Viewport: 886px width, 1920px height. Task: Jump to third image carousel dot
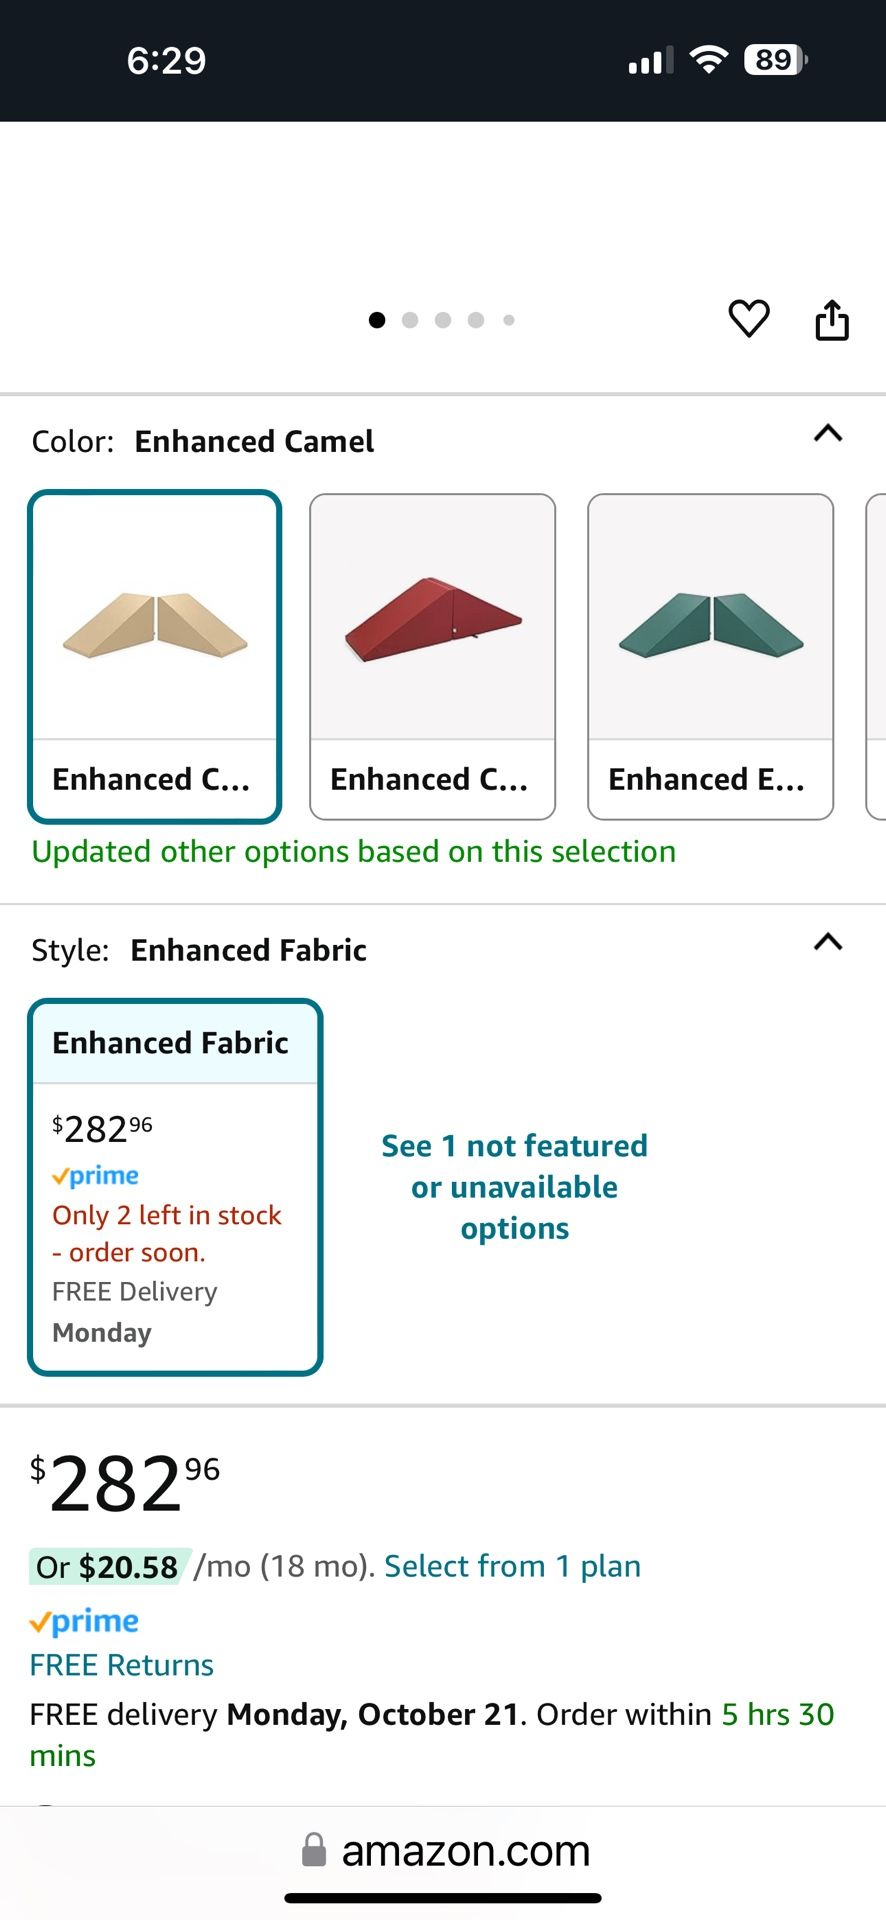click(x=443, y=320)
